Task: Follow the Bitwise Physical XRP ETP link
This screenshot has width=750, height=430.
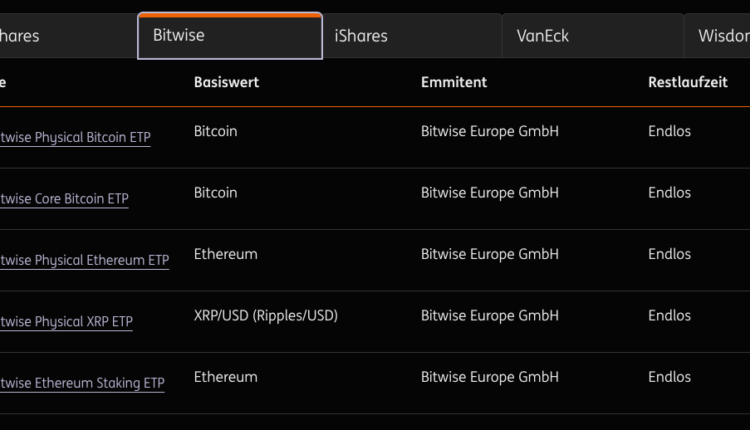Action: 66,322
